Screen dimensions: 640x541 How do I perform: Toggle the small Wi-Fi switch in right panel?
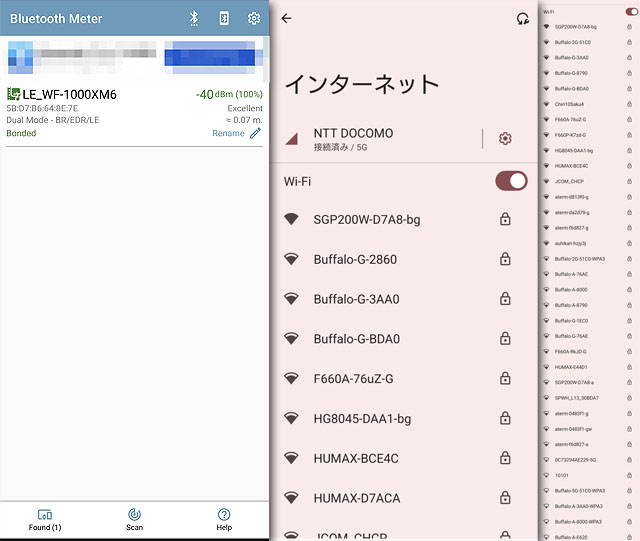[x=631, y=11]
